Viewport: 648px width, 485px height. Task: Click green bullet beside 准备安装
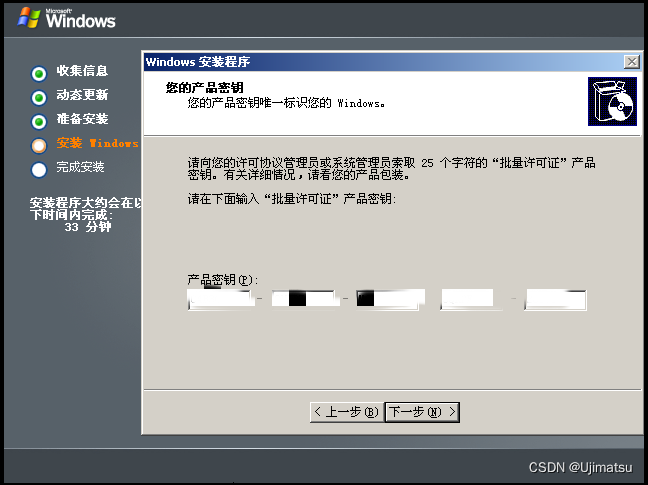[x=39, y=121]
